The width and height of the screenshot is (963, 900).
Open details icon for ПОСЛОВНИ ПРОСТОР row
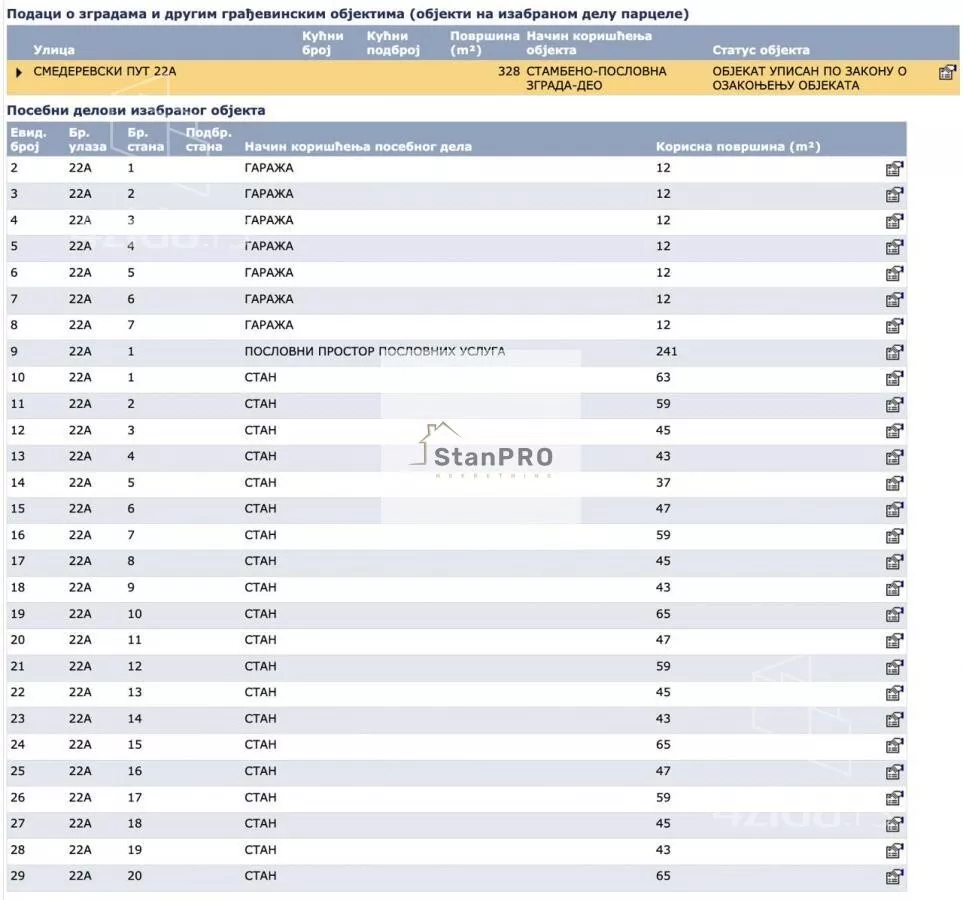coord(894,352)
